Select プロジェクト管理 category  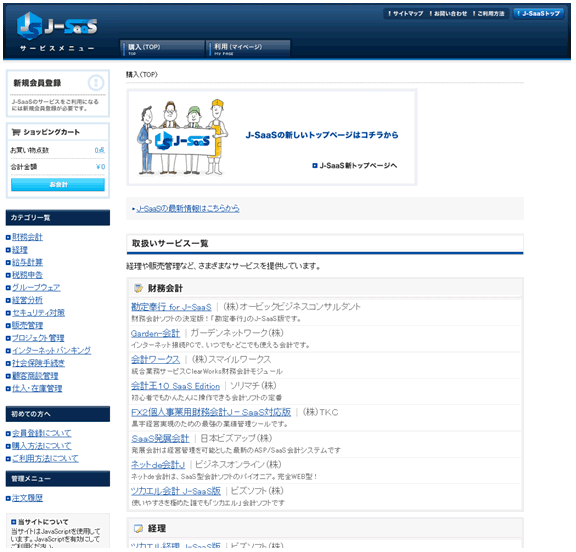click(x=38, y=338)
